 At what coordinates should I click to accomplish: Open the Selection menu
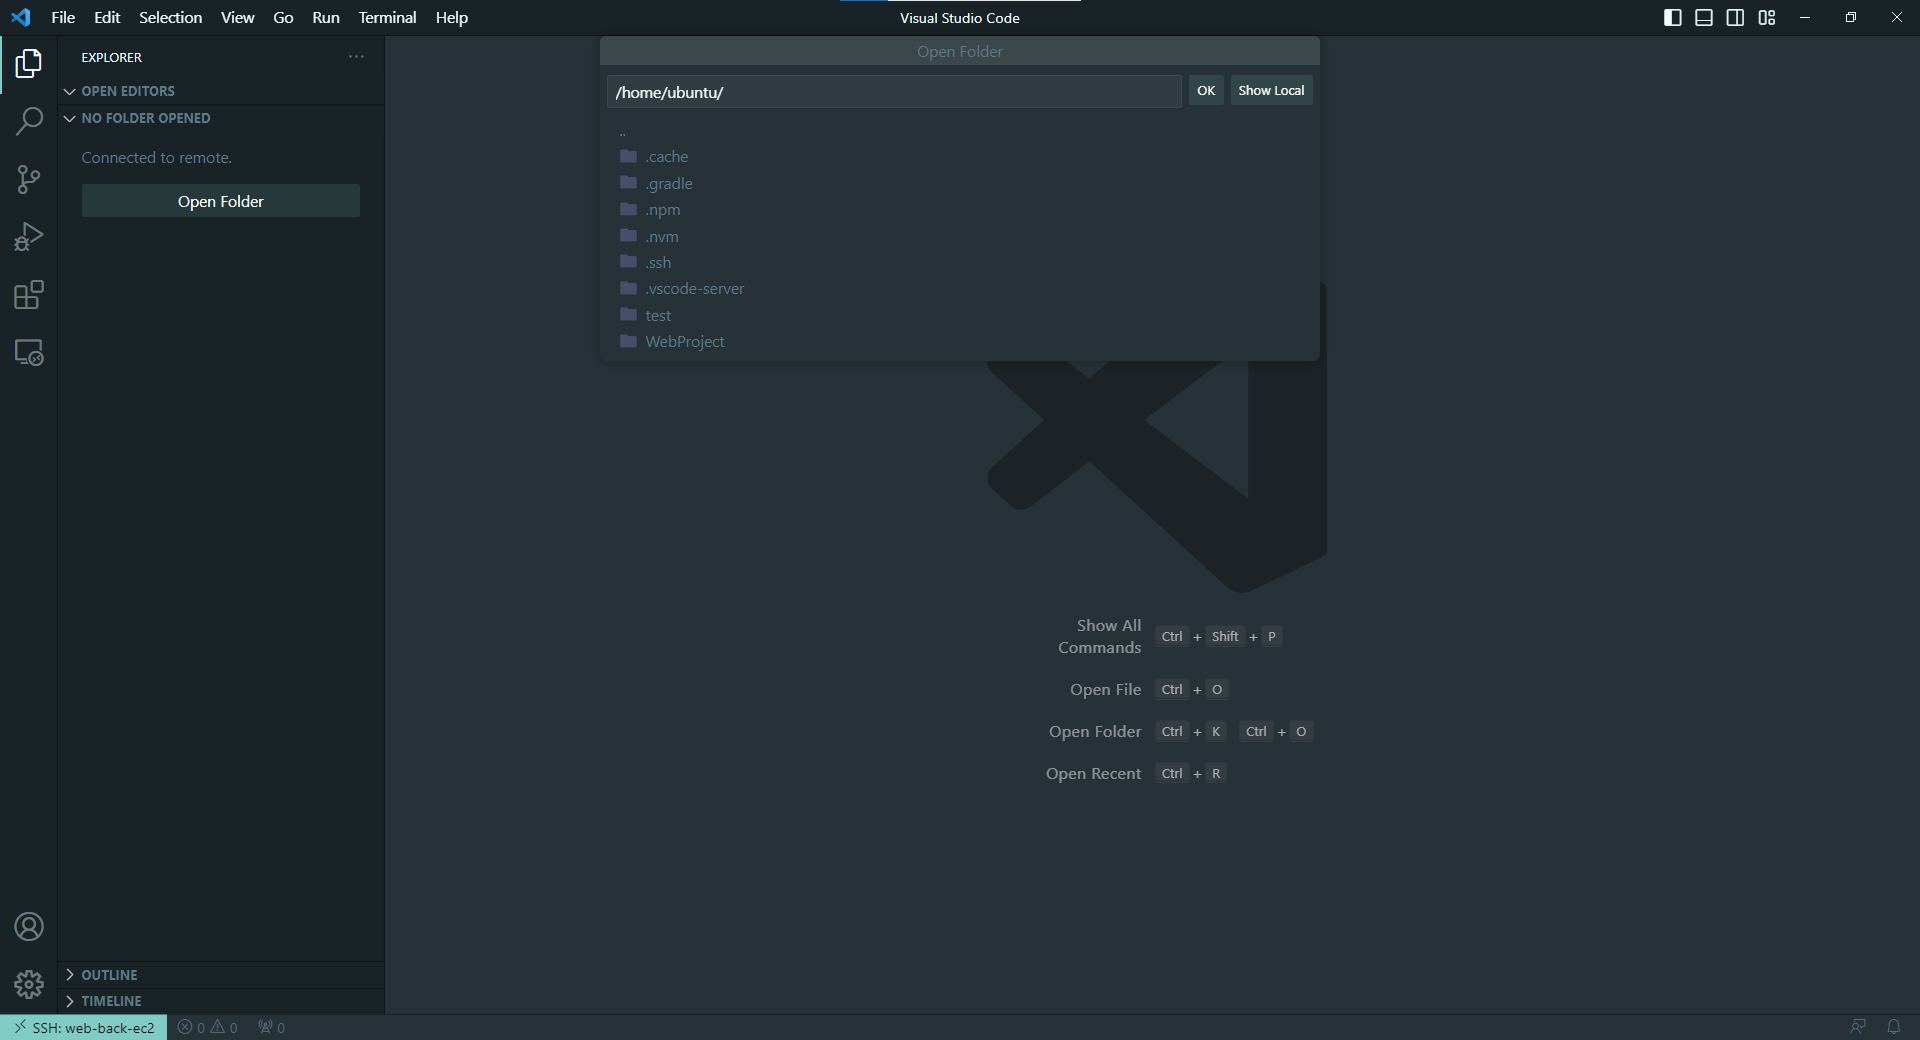[170, 17]
